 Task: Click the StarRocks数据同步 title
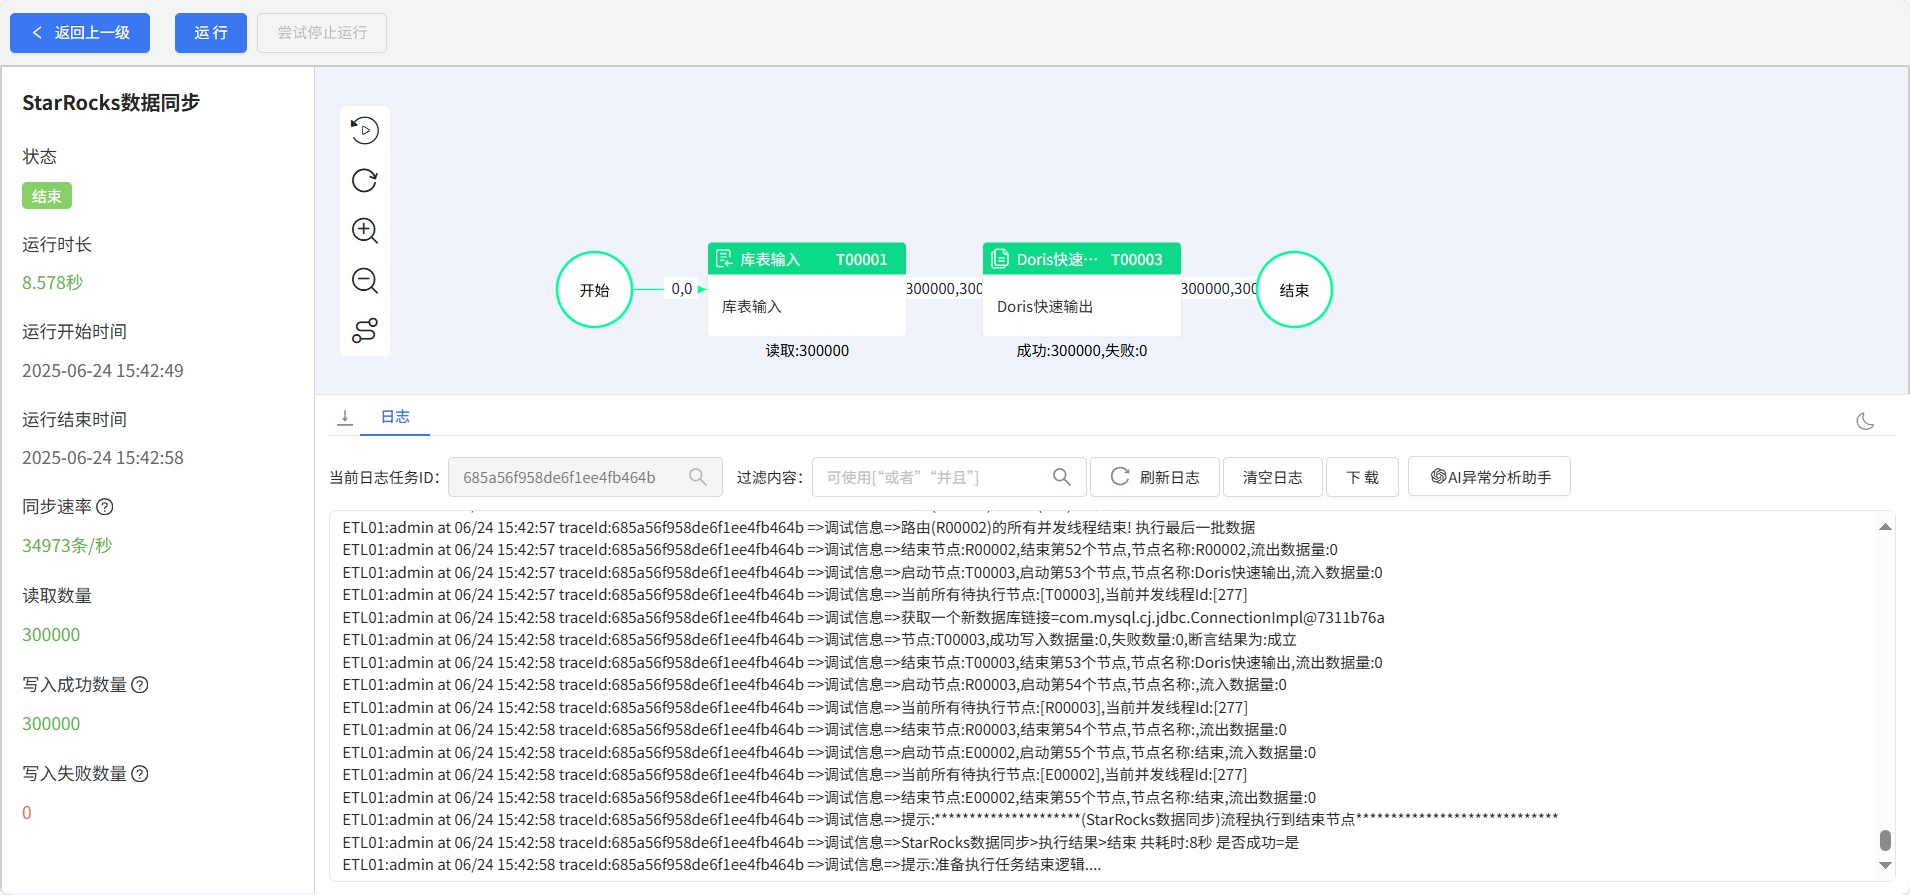[x=111, y=103]
